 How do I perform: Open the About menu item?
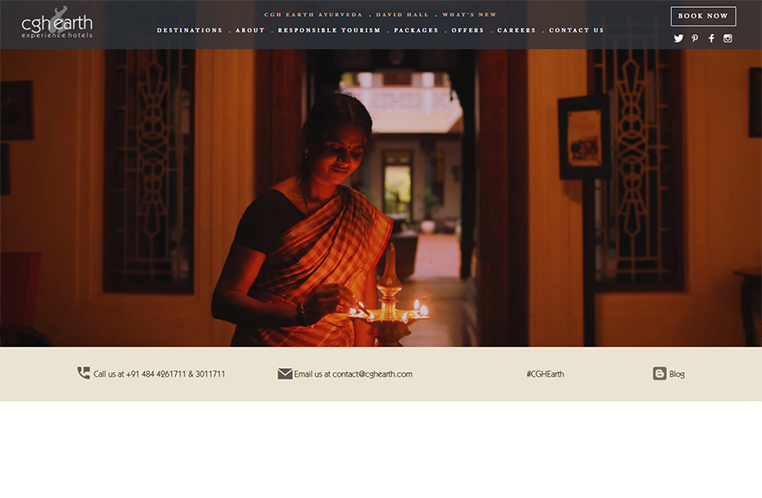pos(250,30)
